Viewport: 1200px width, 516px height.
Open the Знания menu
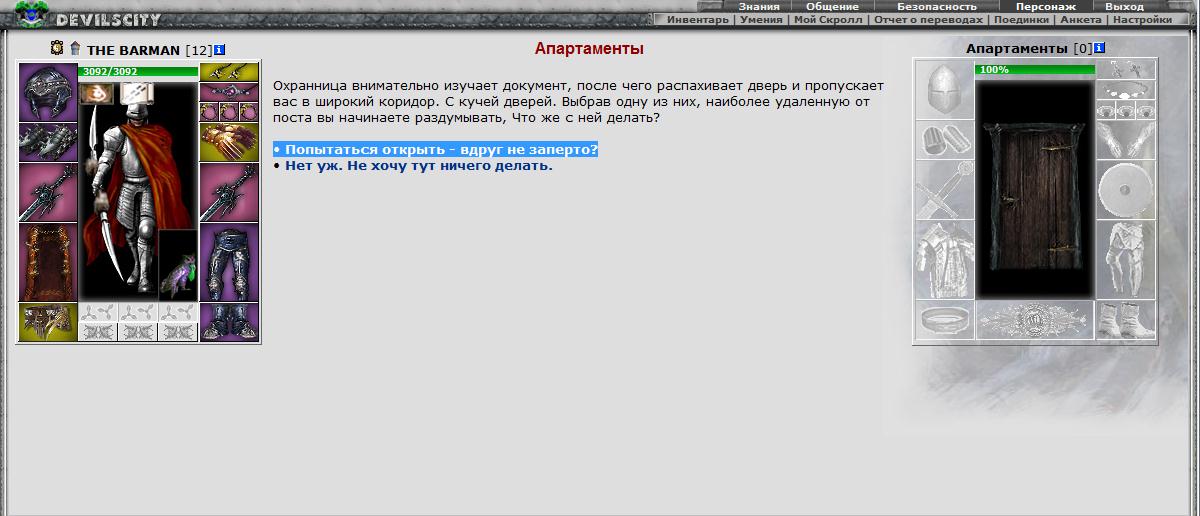click(759, 6)
